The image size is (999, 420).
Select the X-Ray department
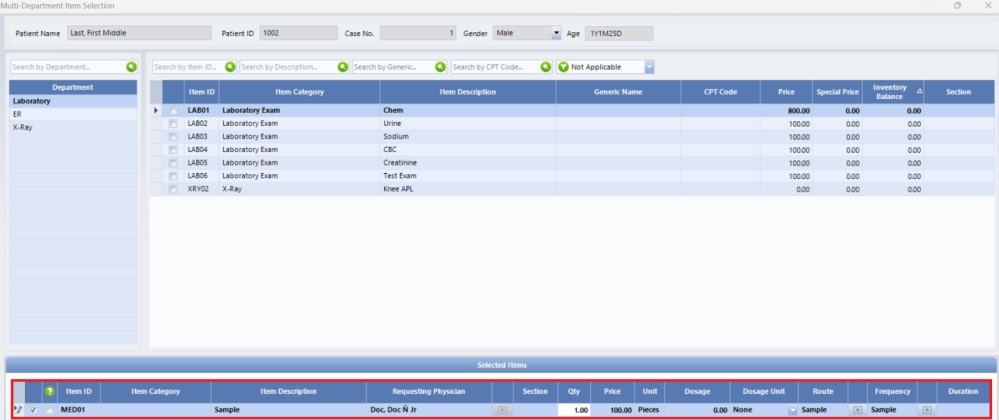(x=22, y=127)
